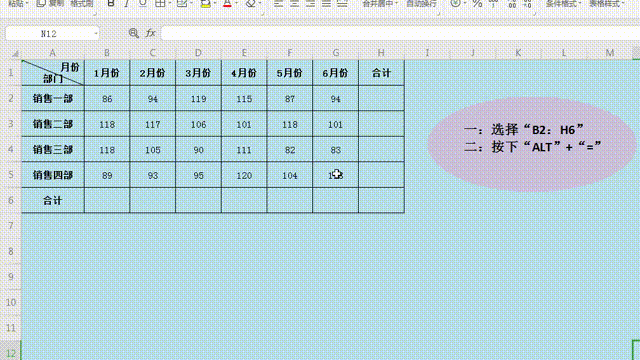Select column D header
Viewport: 640px width, 360px height.
click(x=198, y=53)
